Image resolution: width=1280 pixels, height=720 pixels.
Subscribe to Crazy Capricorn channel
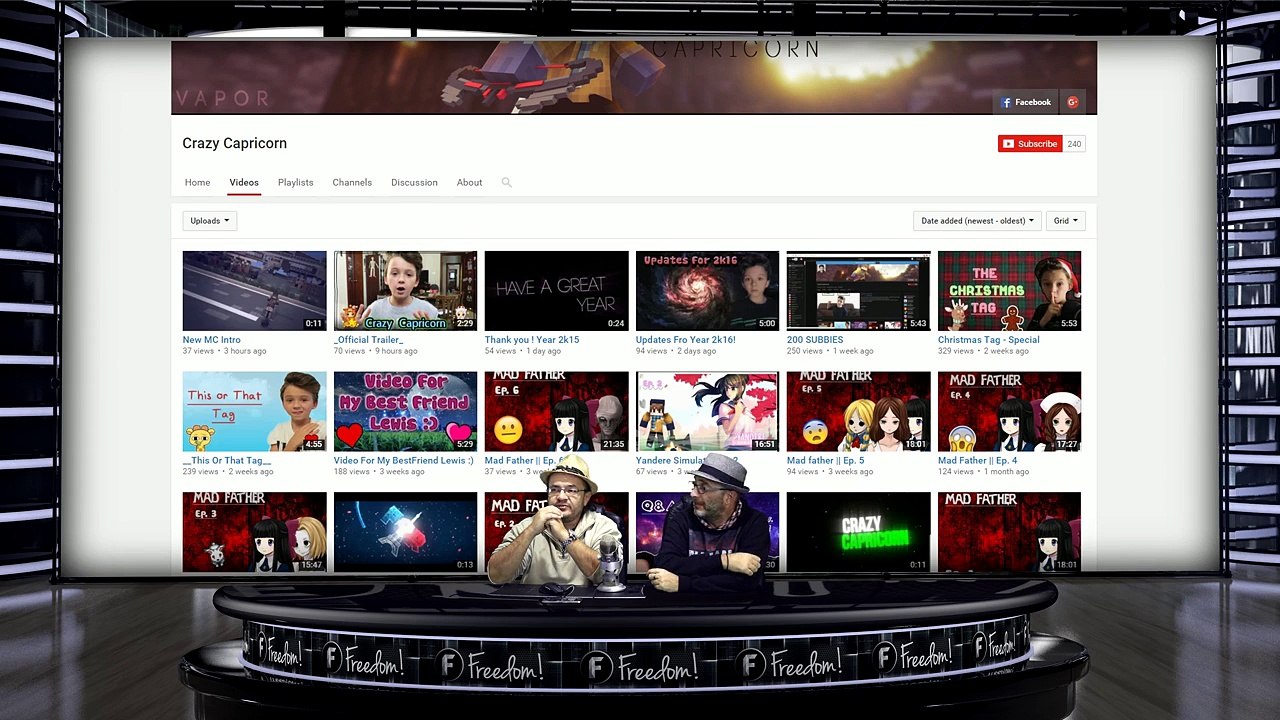tap(1030, 144)
